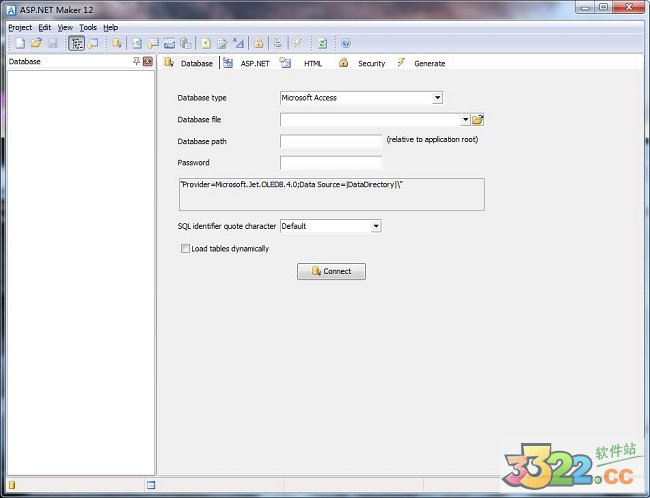
Task: Click the ASP.NET settings toolbar icon
Action: pyautogui.click(x=137, y=43)
